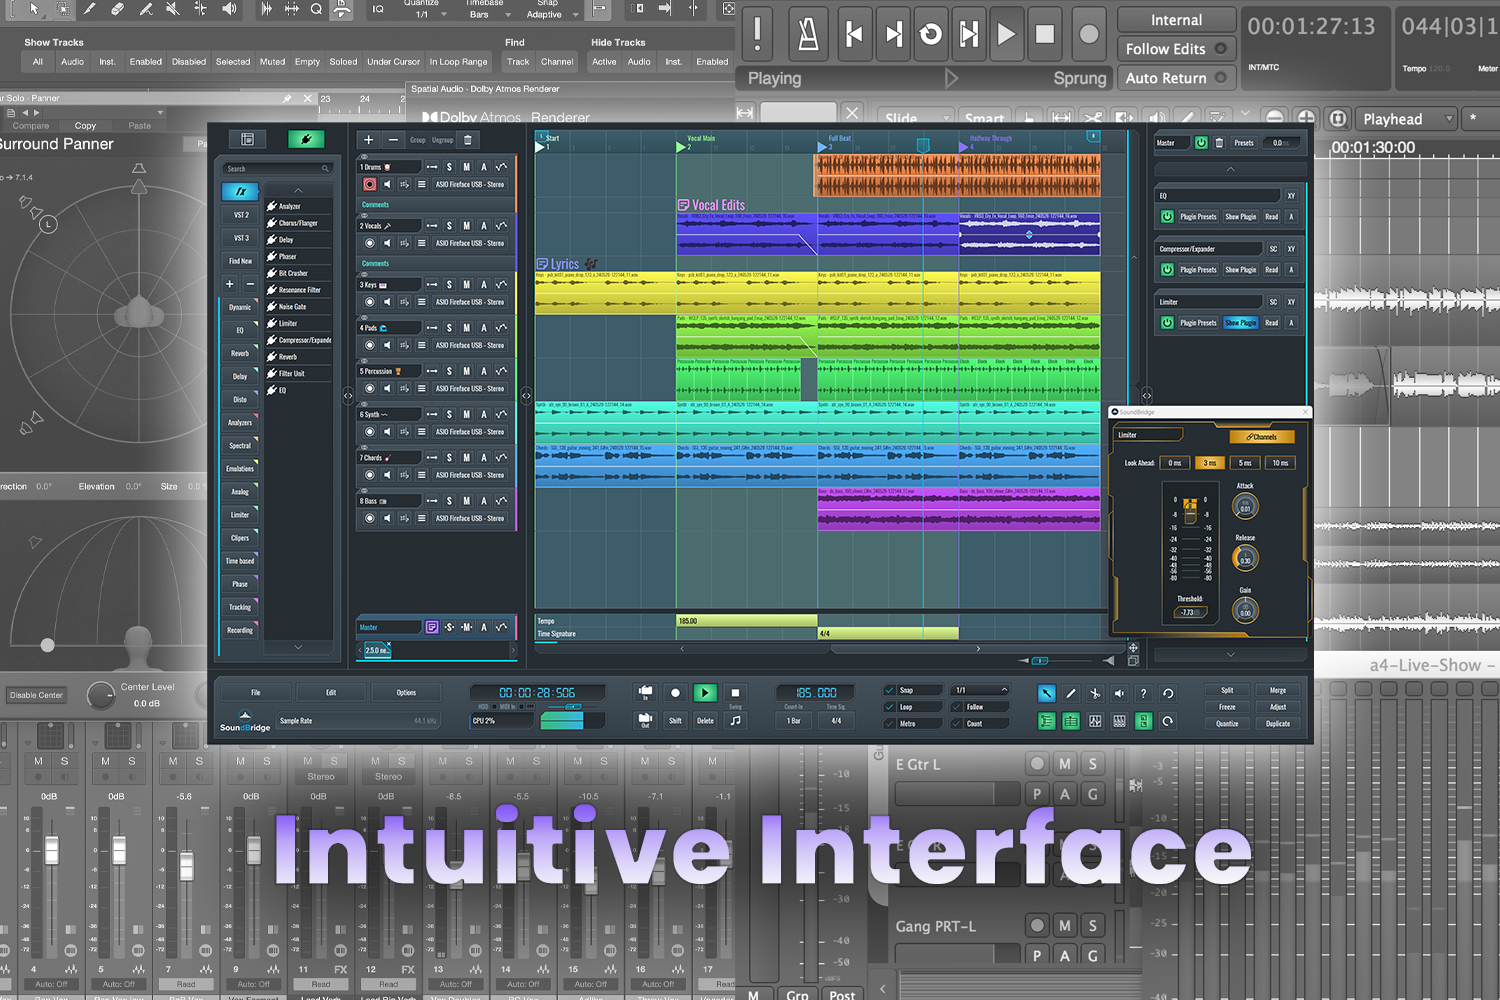Delete selected track with the trash icon
The image size is (1500, 1000).
pos(467,140)
